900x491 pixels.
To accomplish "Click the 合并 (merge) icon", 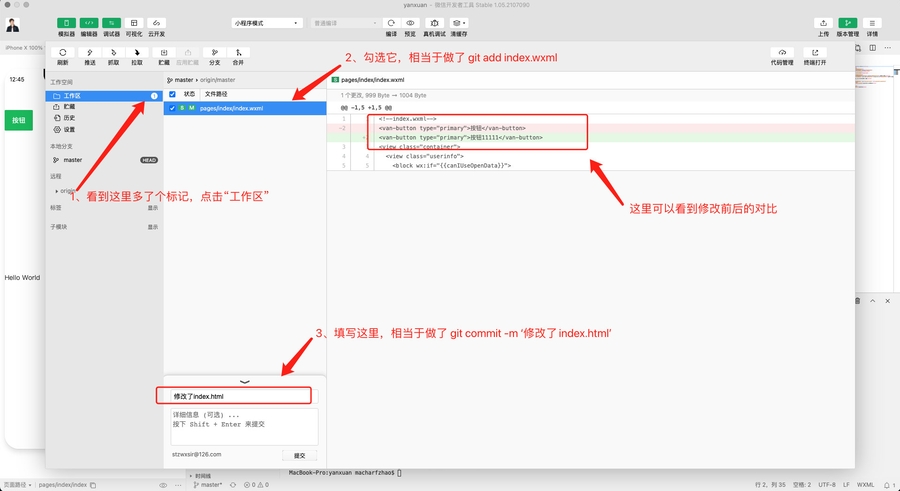I will tap(238, 53).
